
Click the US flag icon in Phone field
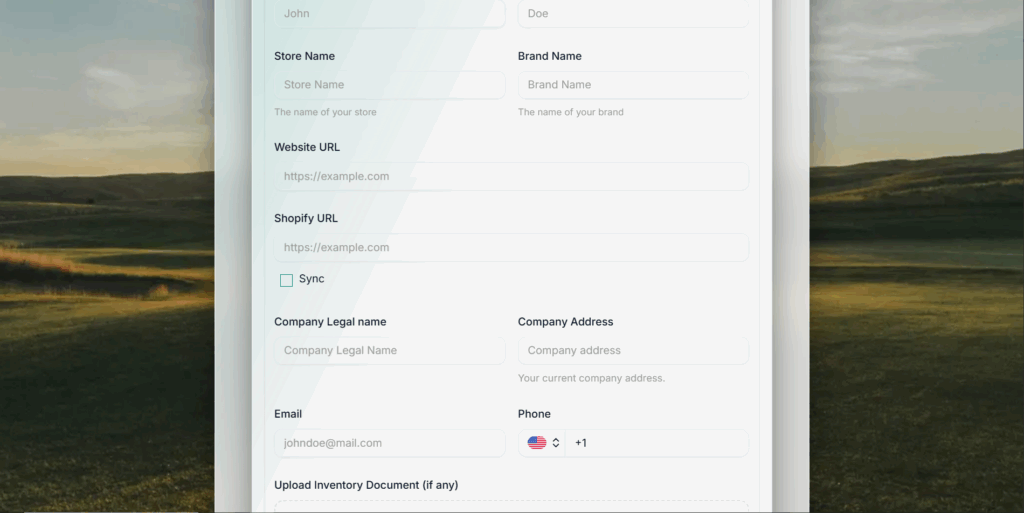pyautogui.click(x=537, y=443)
